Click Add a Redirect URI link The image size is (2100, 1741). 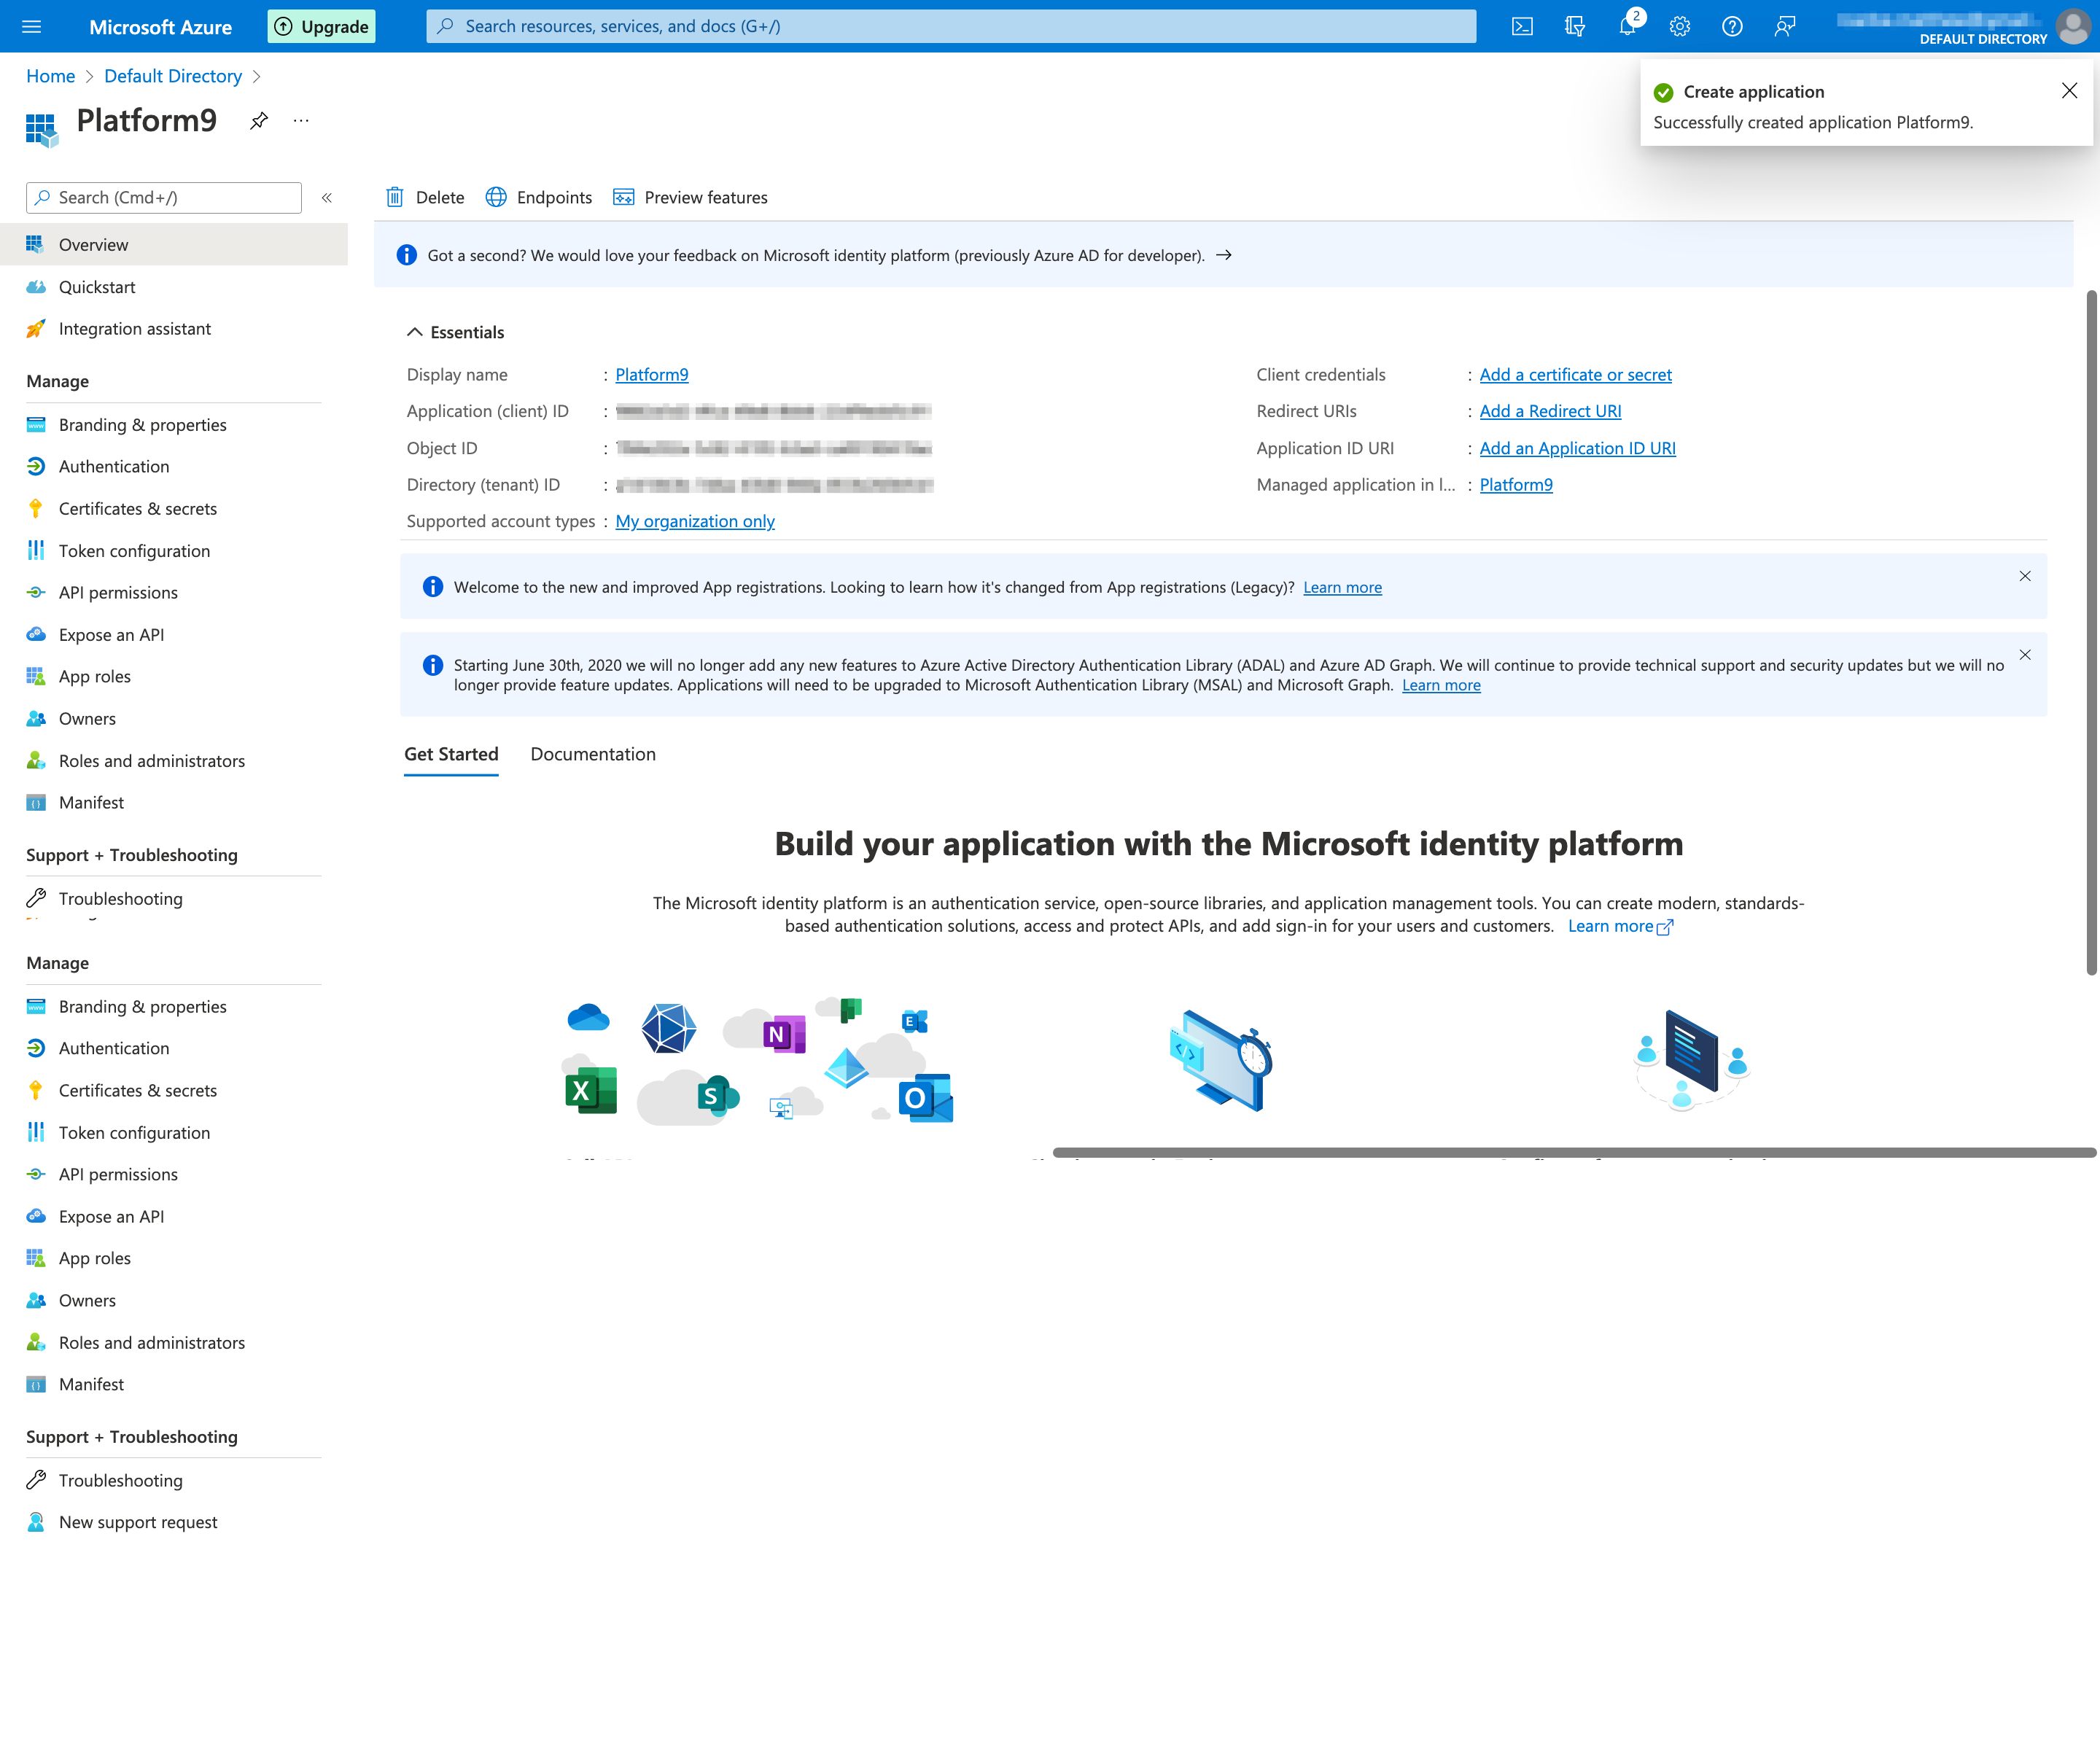(x=1550, y=411)
